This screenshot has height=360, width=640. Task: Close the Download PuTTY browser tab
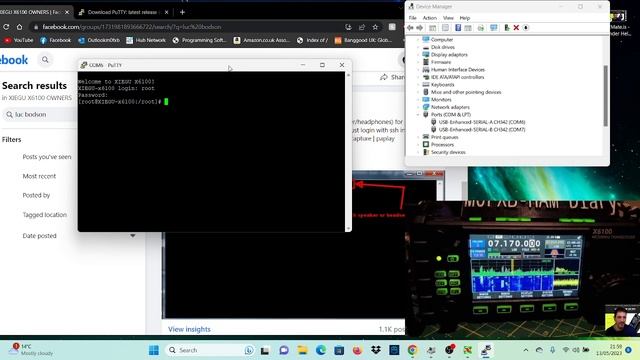coord(166,12)
